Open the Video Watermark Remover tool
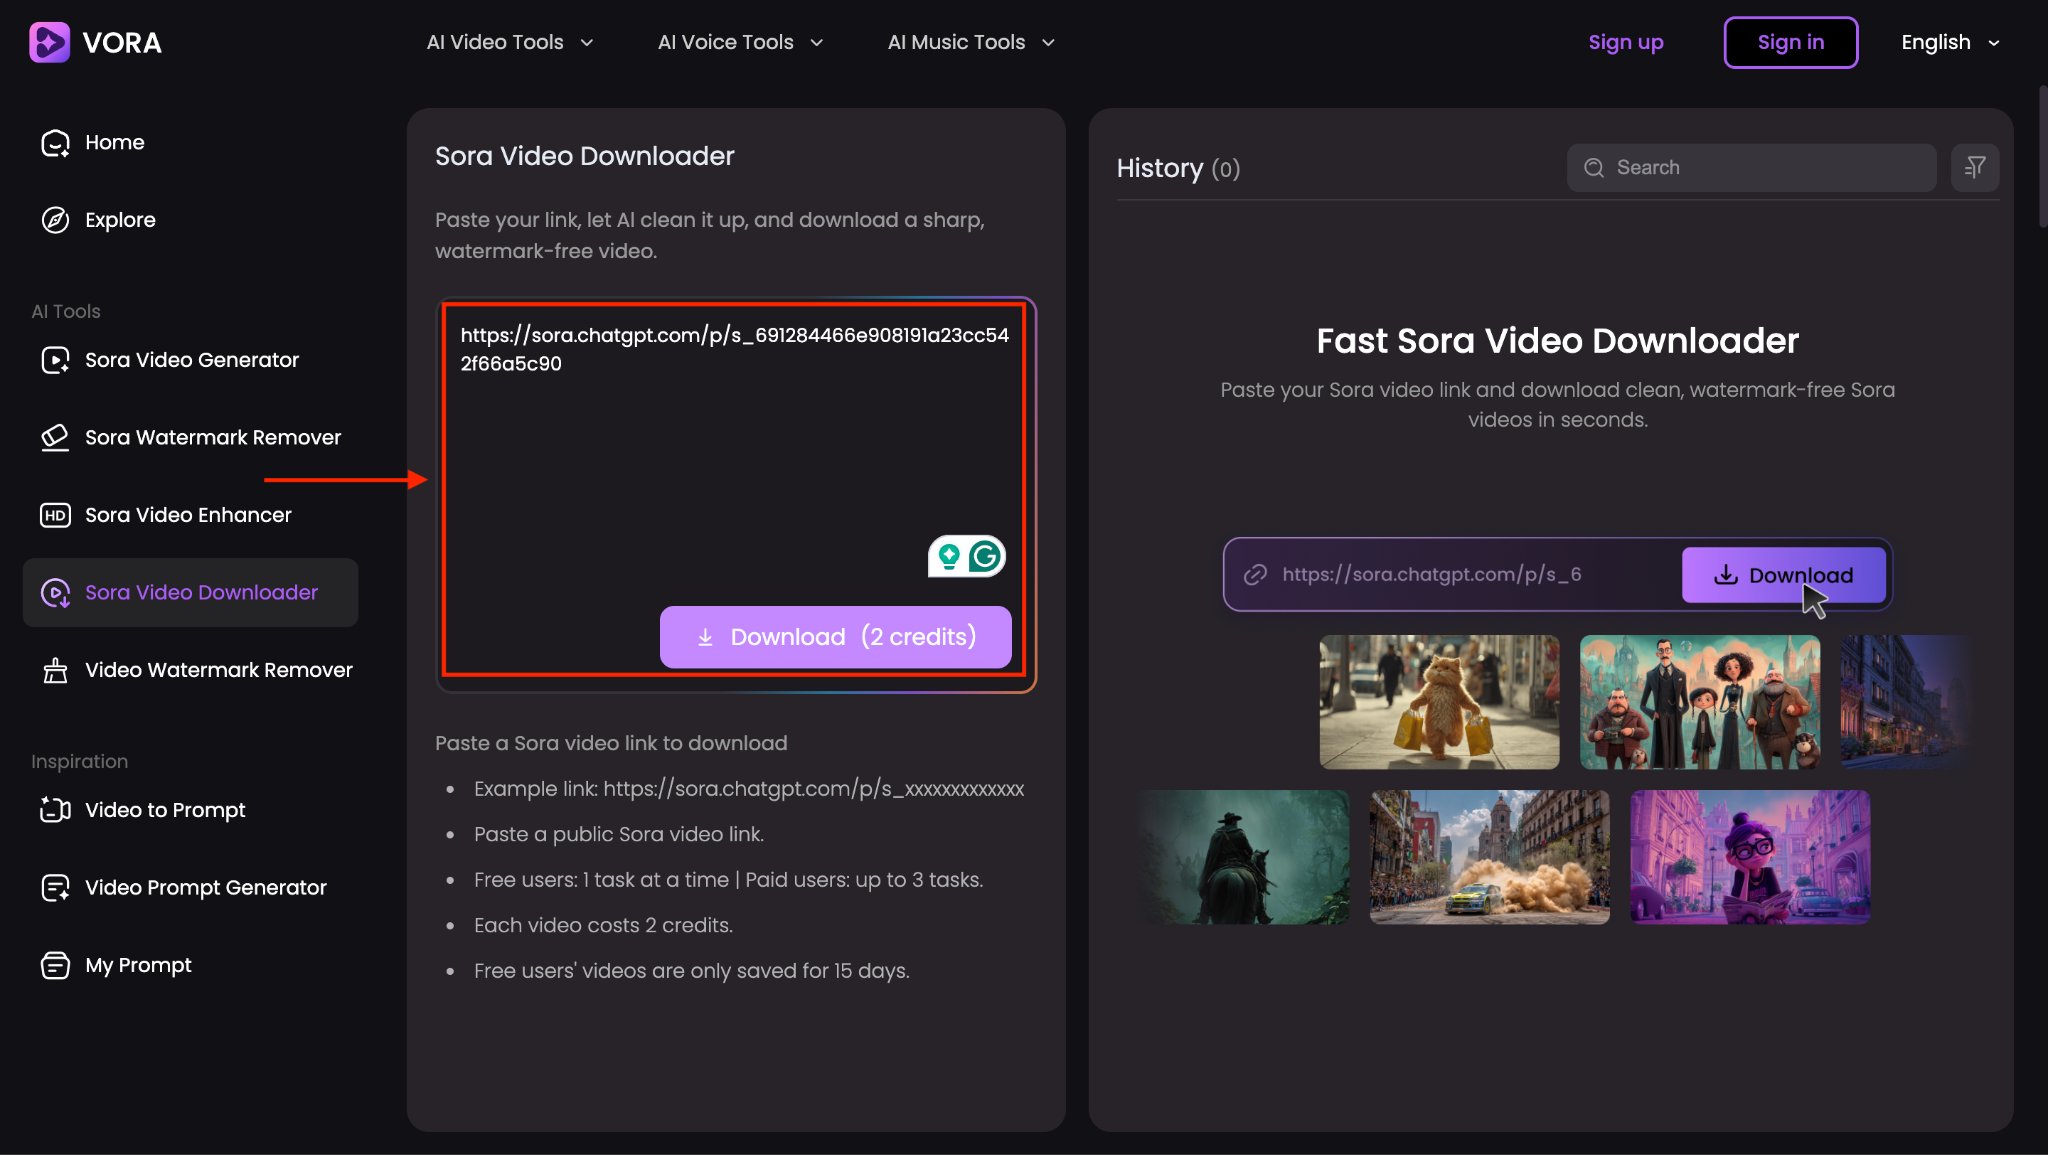Viewport: 2048px width, 1155px height. pyautogui.click(x=218, y=669)
